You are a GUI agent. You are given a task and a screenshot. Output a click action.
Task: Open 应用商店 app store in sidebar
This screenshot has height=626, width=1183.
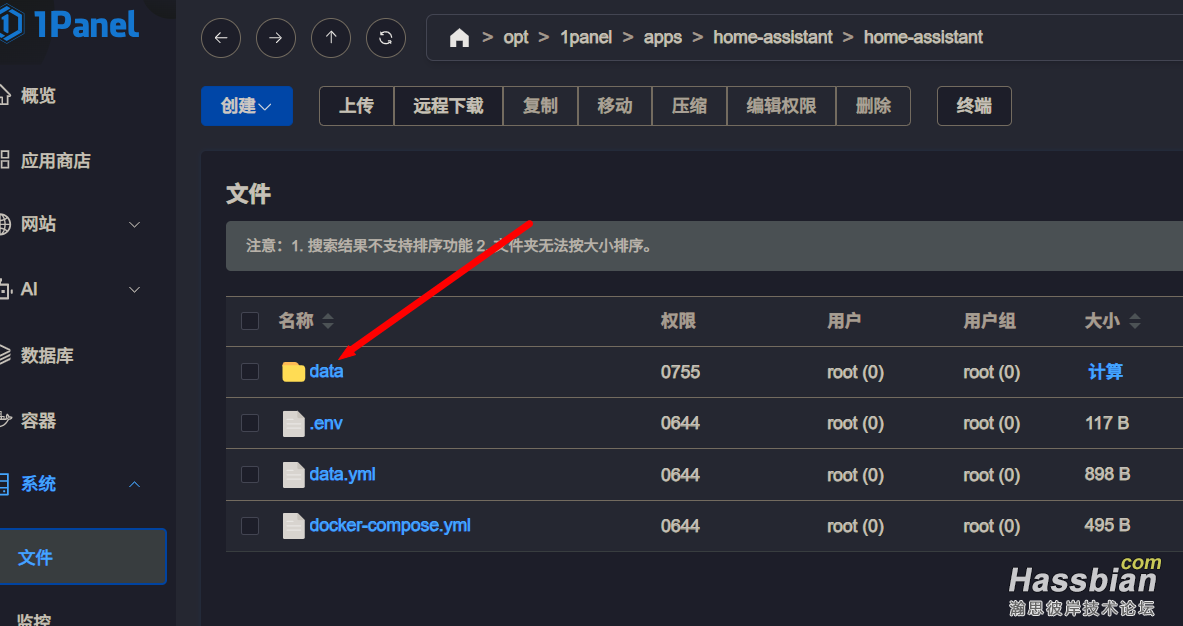pos(55,161)
